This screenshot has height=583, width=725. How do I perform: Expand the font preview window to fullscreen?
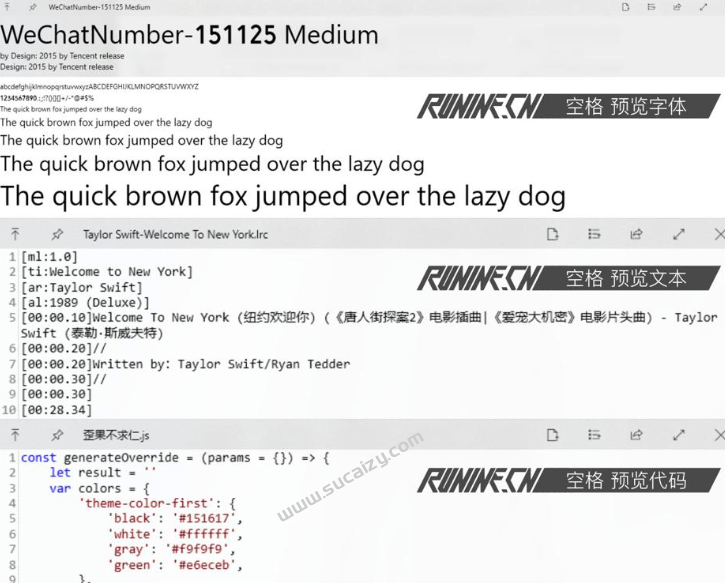tap(703, 7)
